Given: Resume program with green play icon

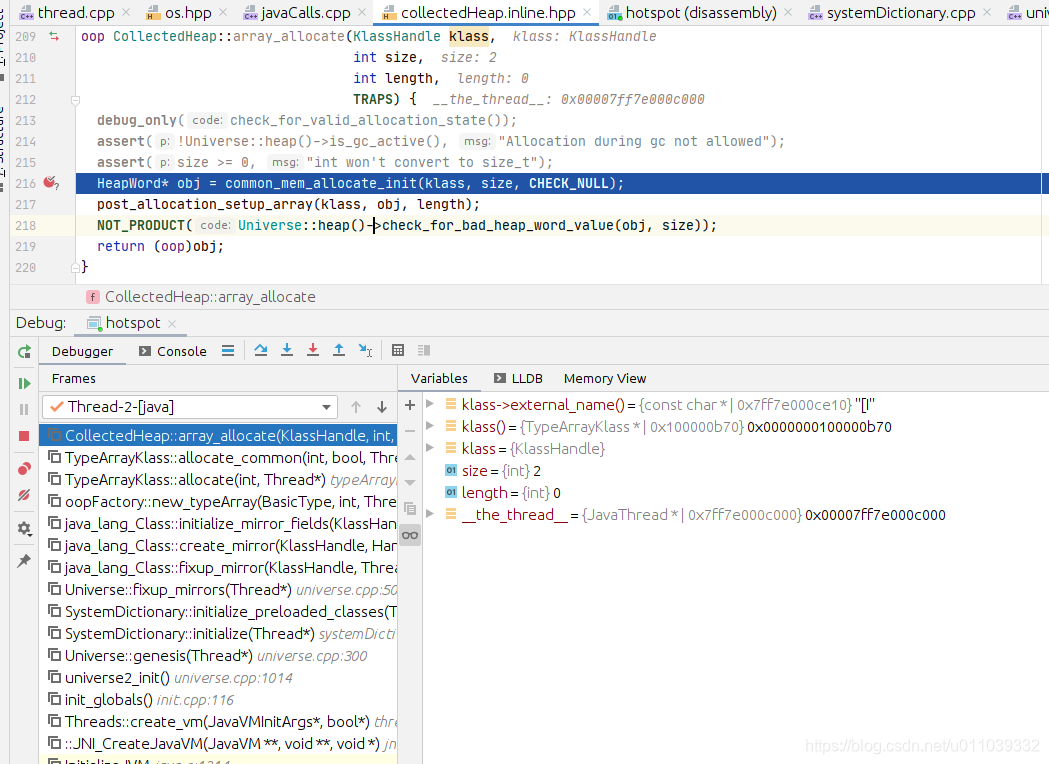Looking at the screenshot, I should (24, 383).
